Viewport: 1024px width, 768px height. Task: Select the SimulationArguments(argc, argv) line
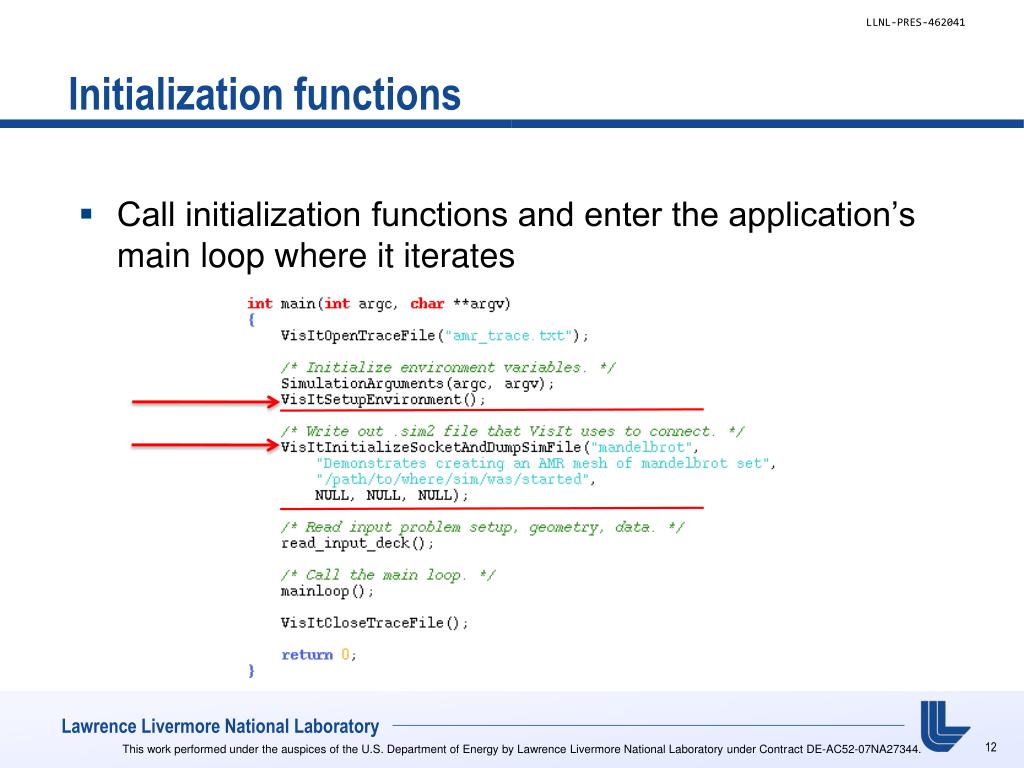click(x=418, y=384)
